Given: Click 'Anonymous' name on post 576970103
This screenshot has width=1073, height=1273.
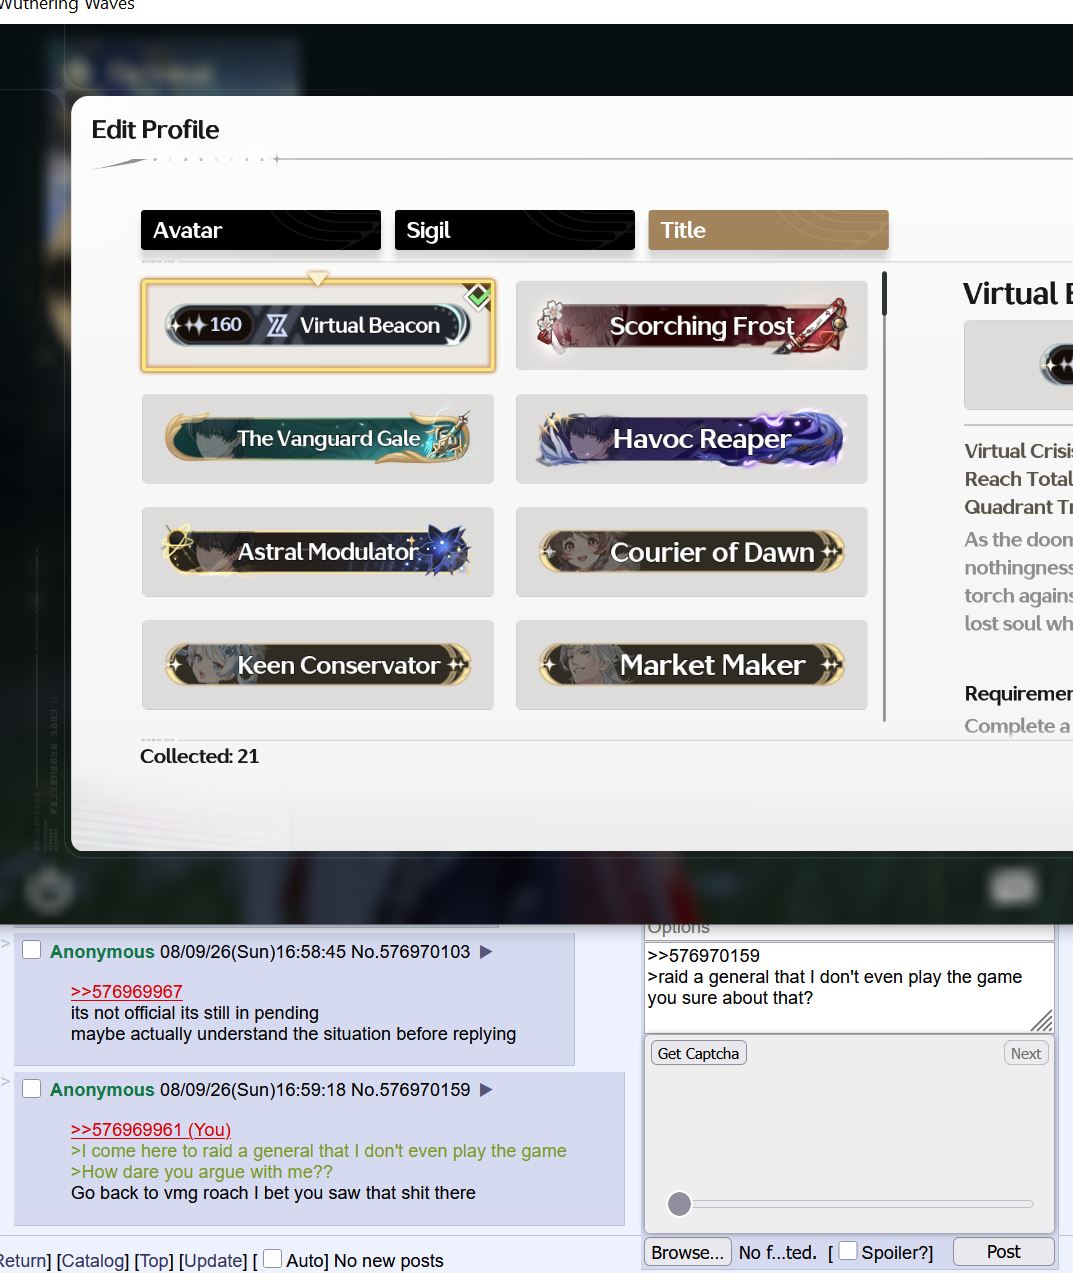Looking at the screenshot, I should (x=102, y=952).
